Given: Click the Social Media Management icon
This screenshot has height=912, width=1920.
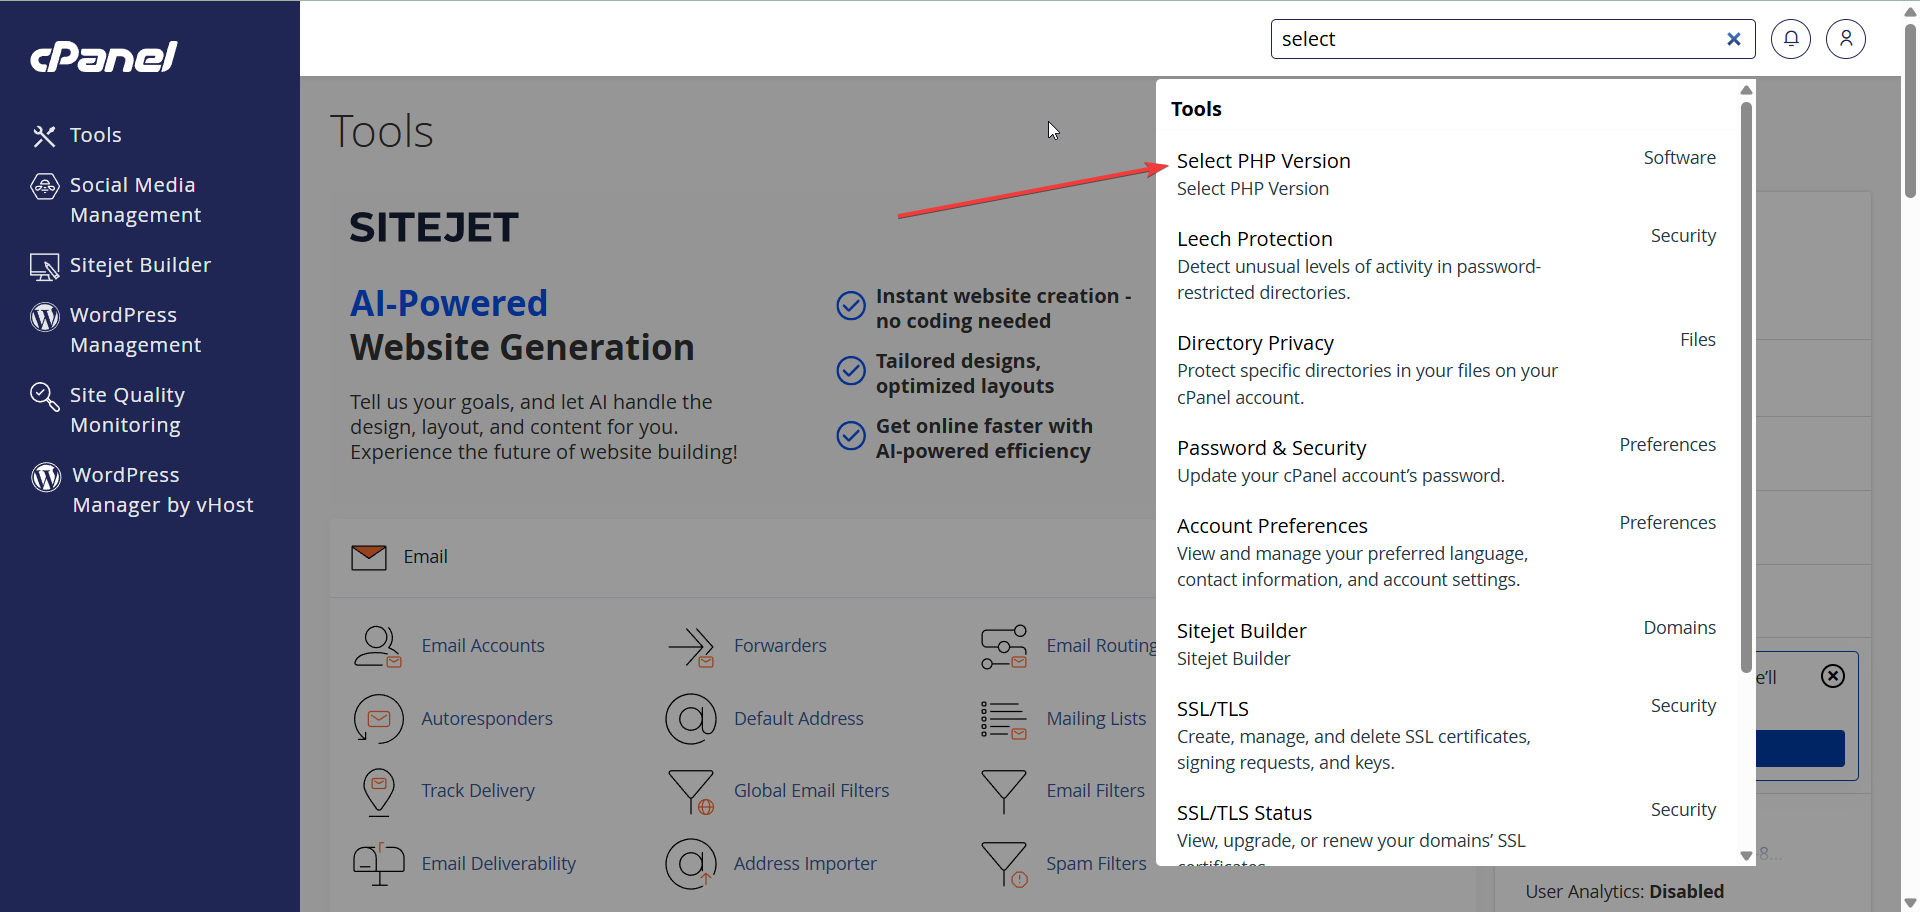Looking at the screenshot, I should coord(44,186).
